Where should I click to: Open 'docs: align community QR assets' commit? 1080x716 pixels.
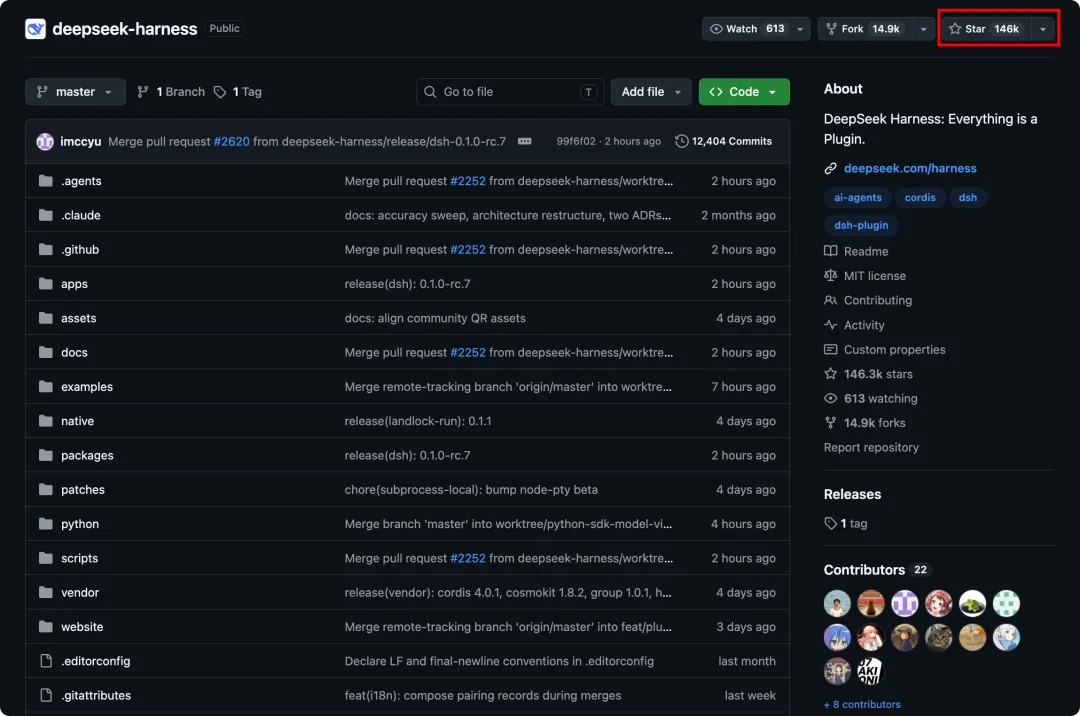(x=435, y=318)
